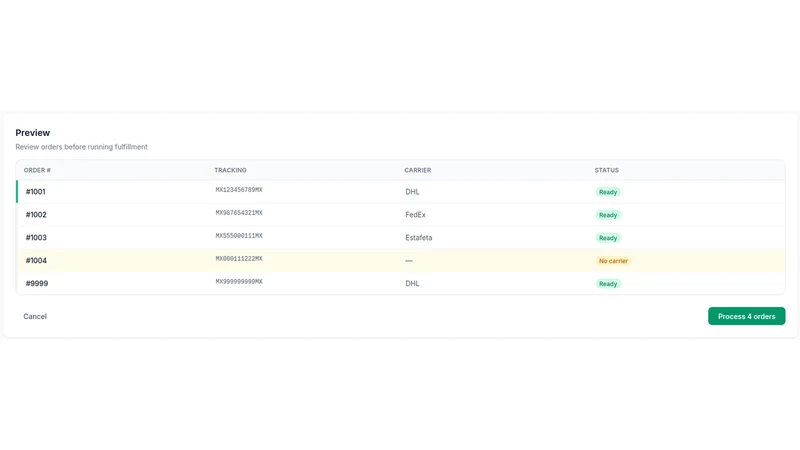Select order number #9999

coord(37,284)
